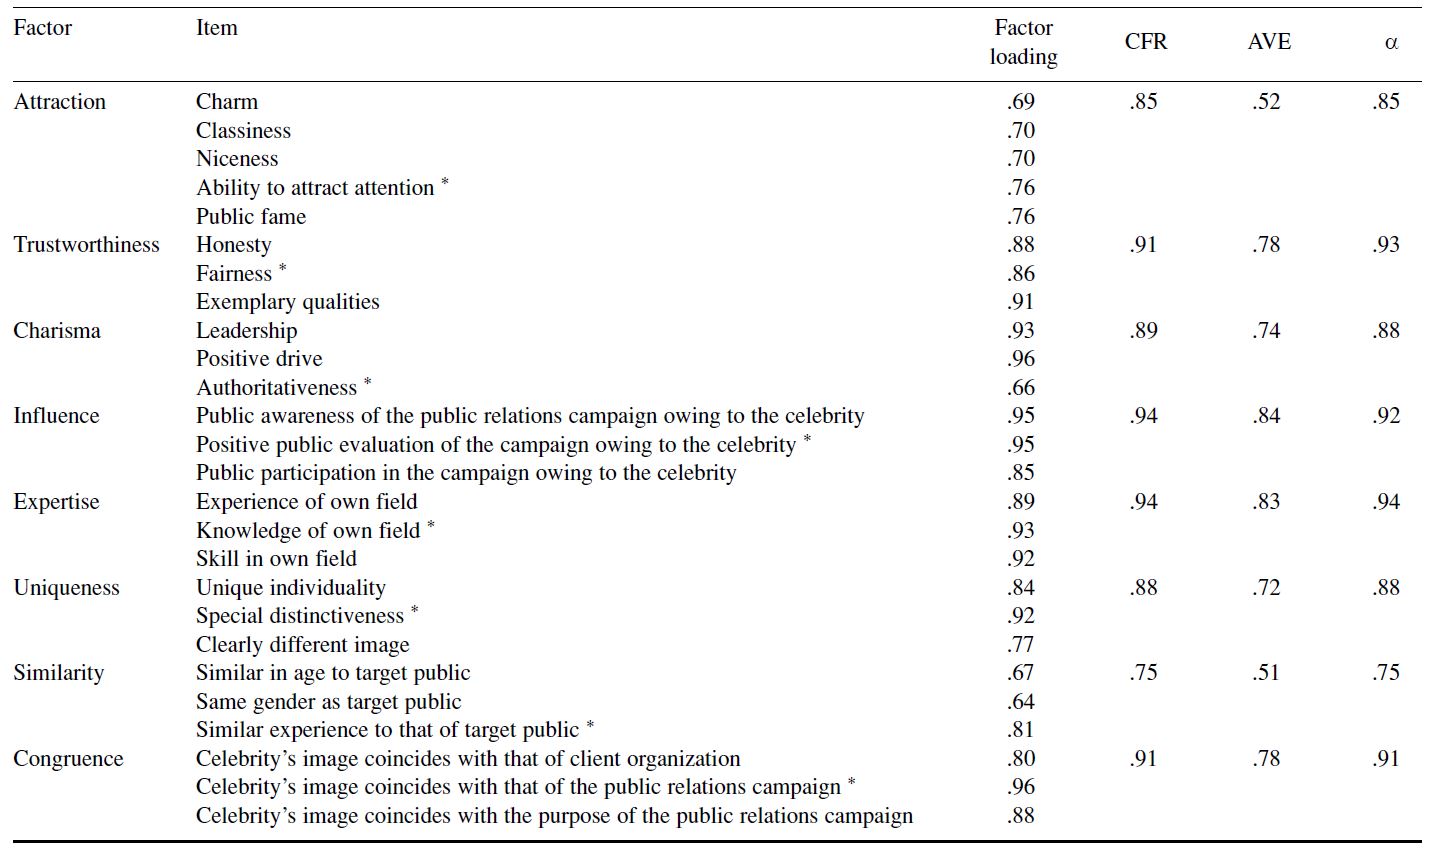Viewport: 1435px width, 849px height.
Task: Select the Skill in own field item
Action: click(276, 559)
